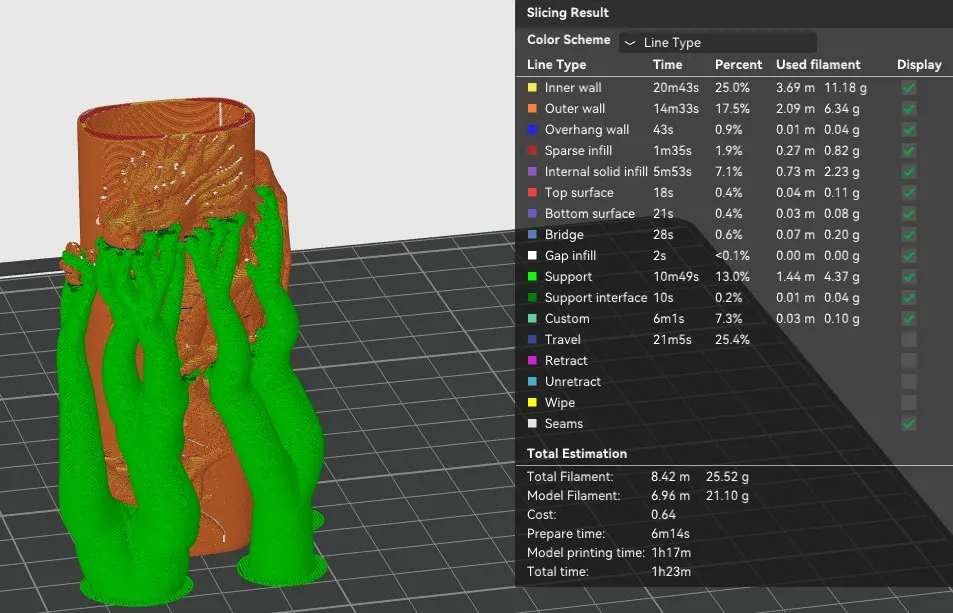Toggle Outer wall display checkbox
Screen dimensions: 953x613
point(909,109)
